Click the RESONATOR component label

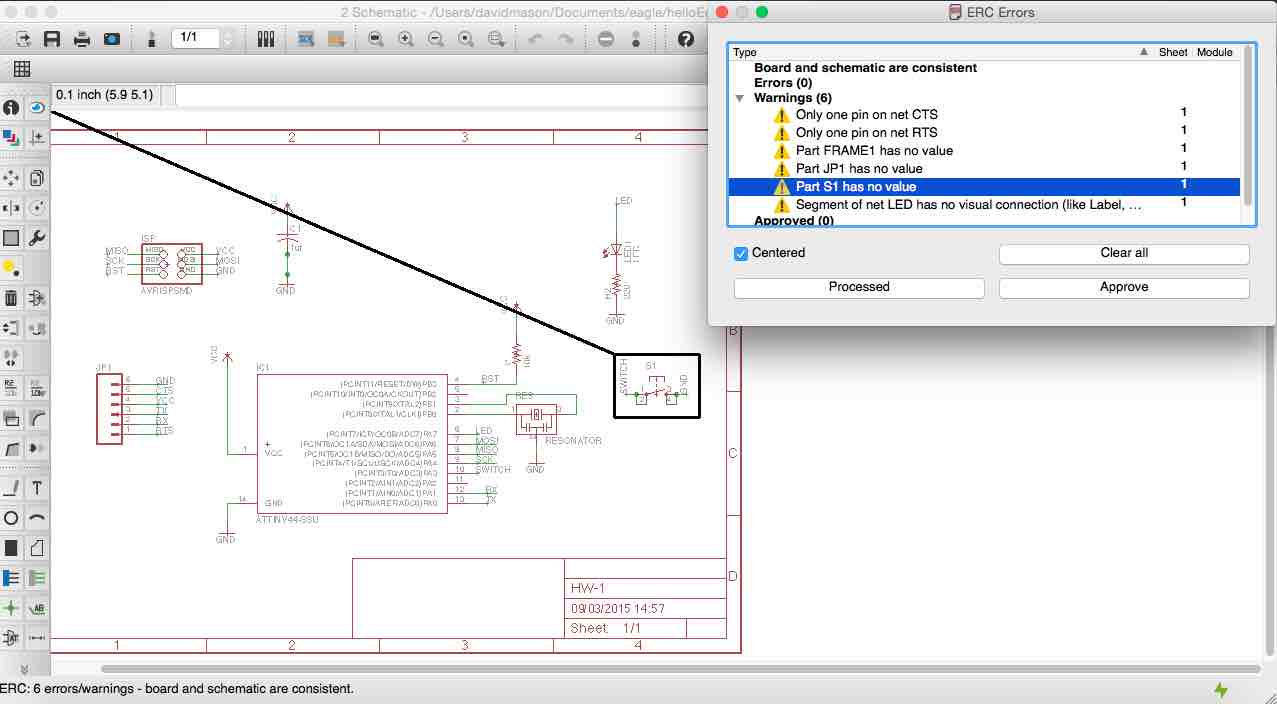575,441
